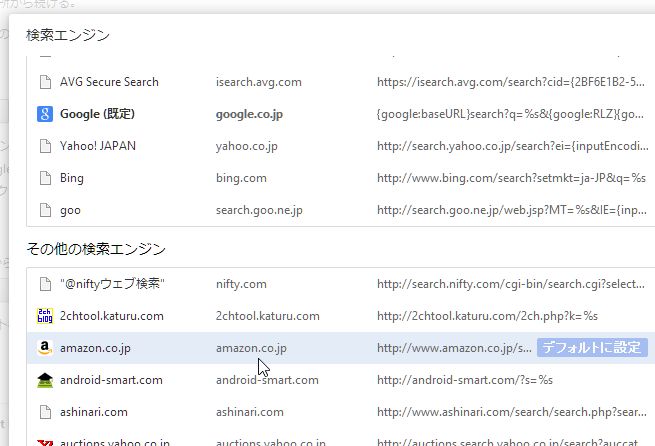
Task: Click the 2ch blog favicon
Action: click(45, 316)
